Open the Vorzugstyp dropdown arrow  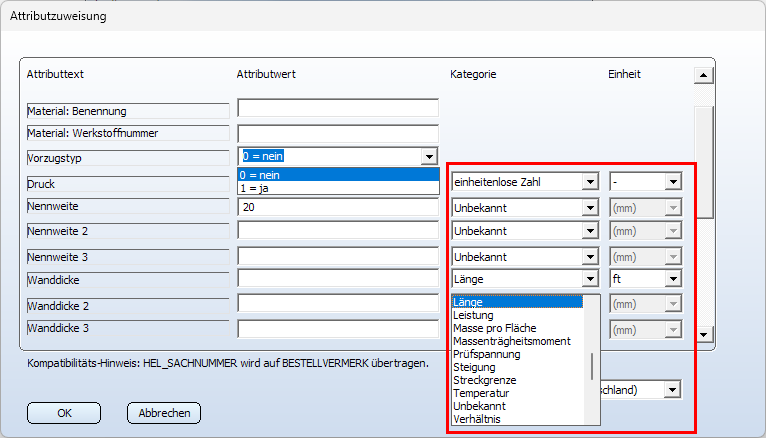click(429, 157)
